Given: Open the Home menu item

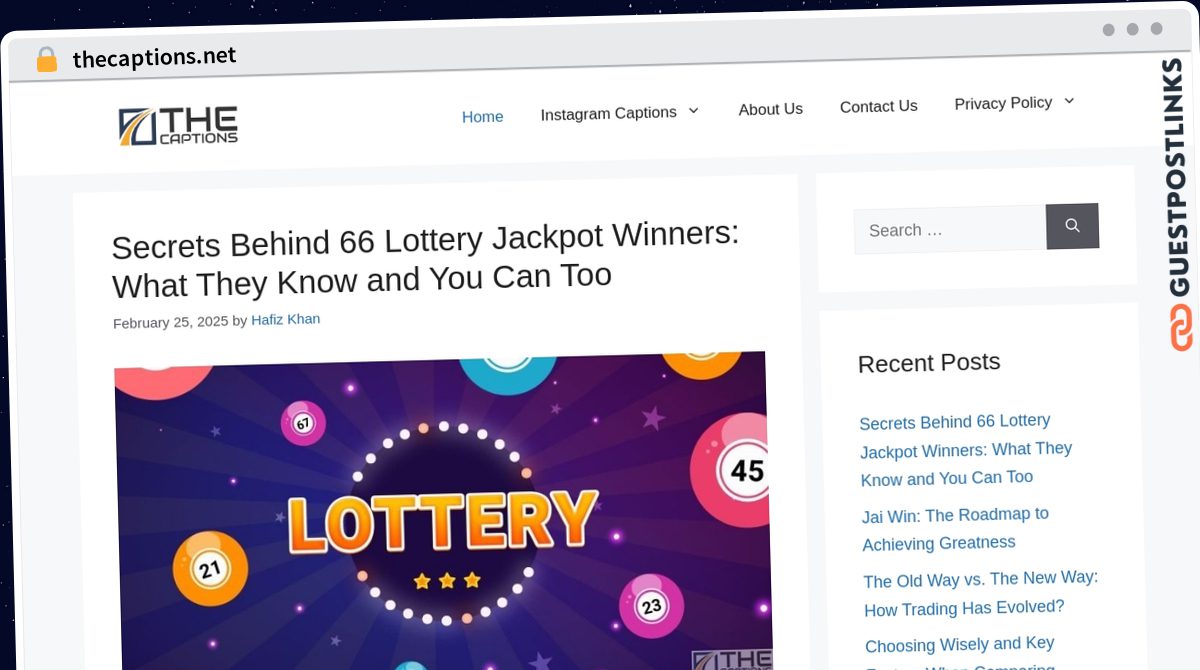Looking at the screenshot, I should 482,117.
